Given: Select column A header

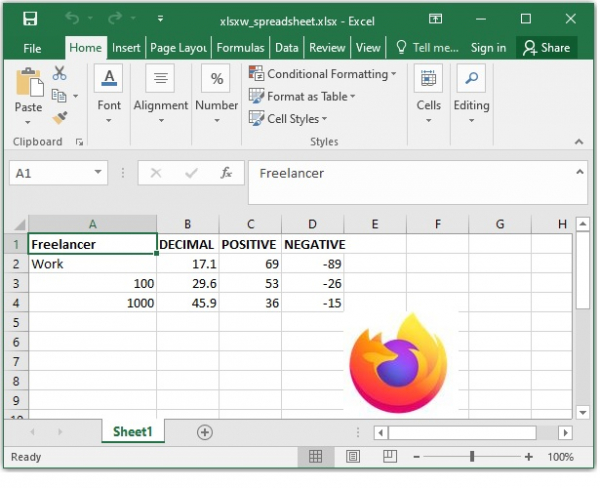Looking at the screenshot, I should [92, 224].
